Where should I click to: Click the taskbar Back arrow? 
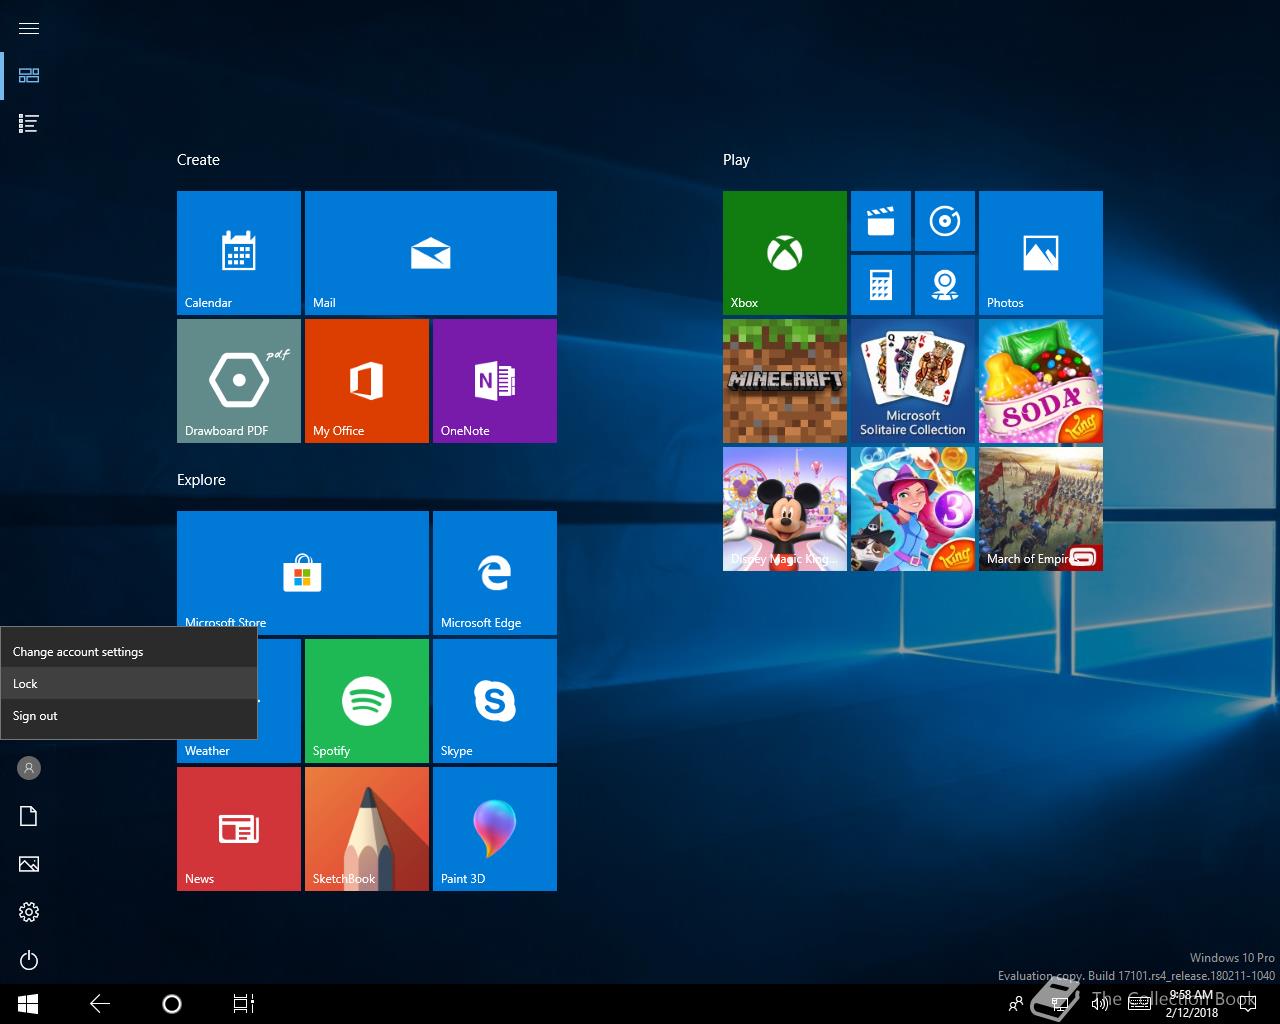pos(100,1004)
